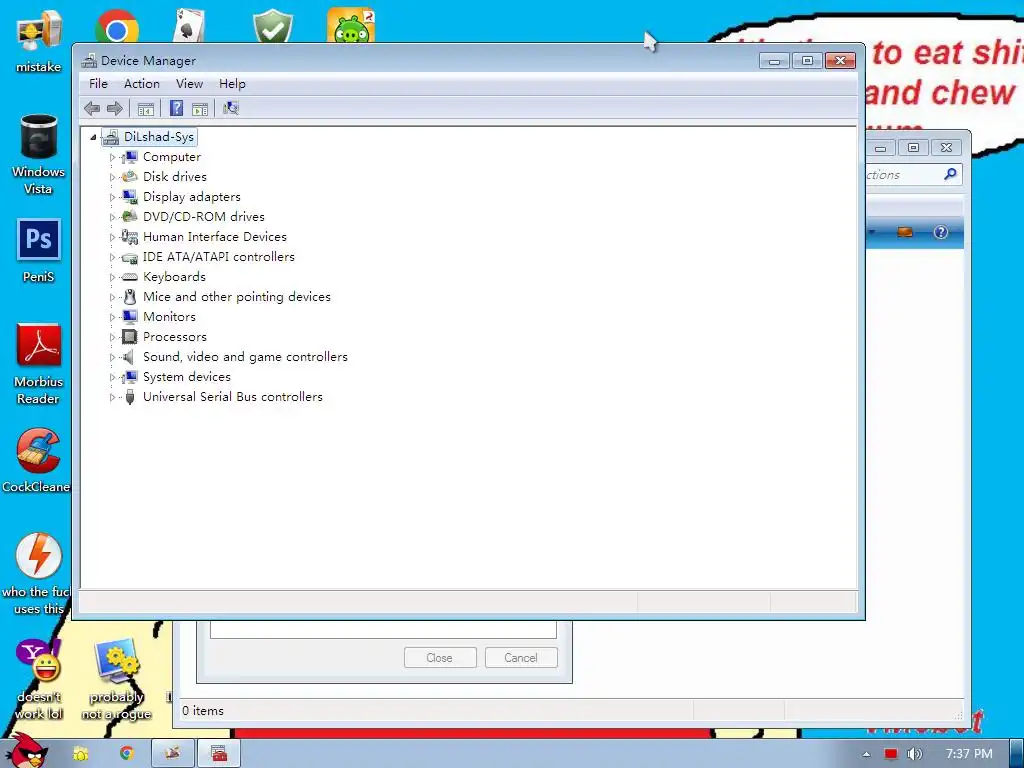
Task: Click the Properties pane toolbar icon
Action: (200, 108)
